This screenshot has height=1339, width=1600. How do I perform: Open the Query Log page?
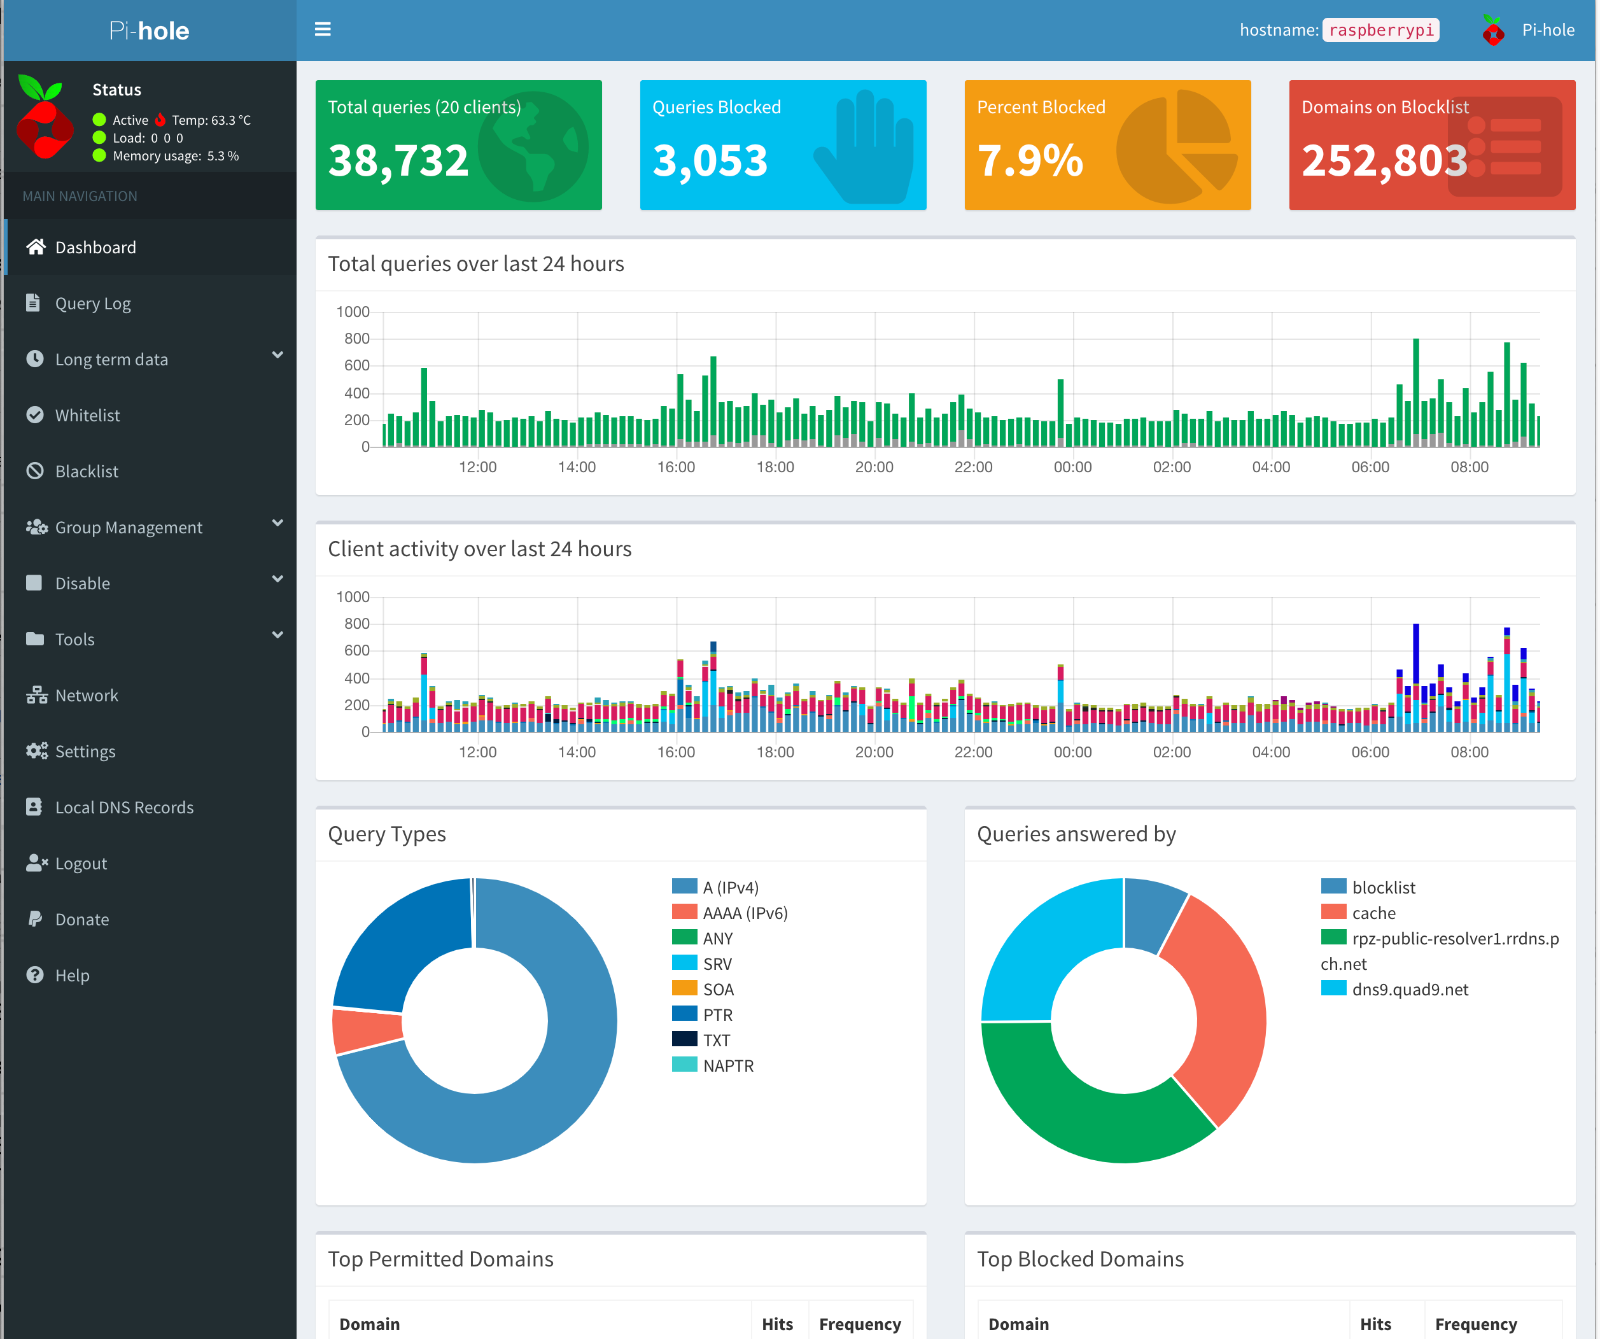click(x=150, y=303)
